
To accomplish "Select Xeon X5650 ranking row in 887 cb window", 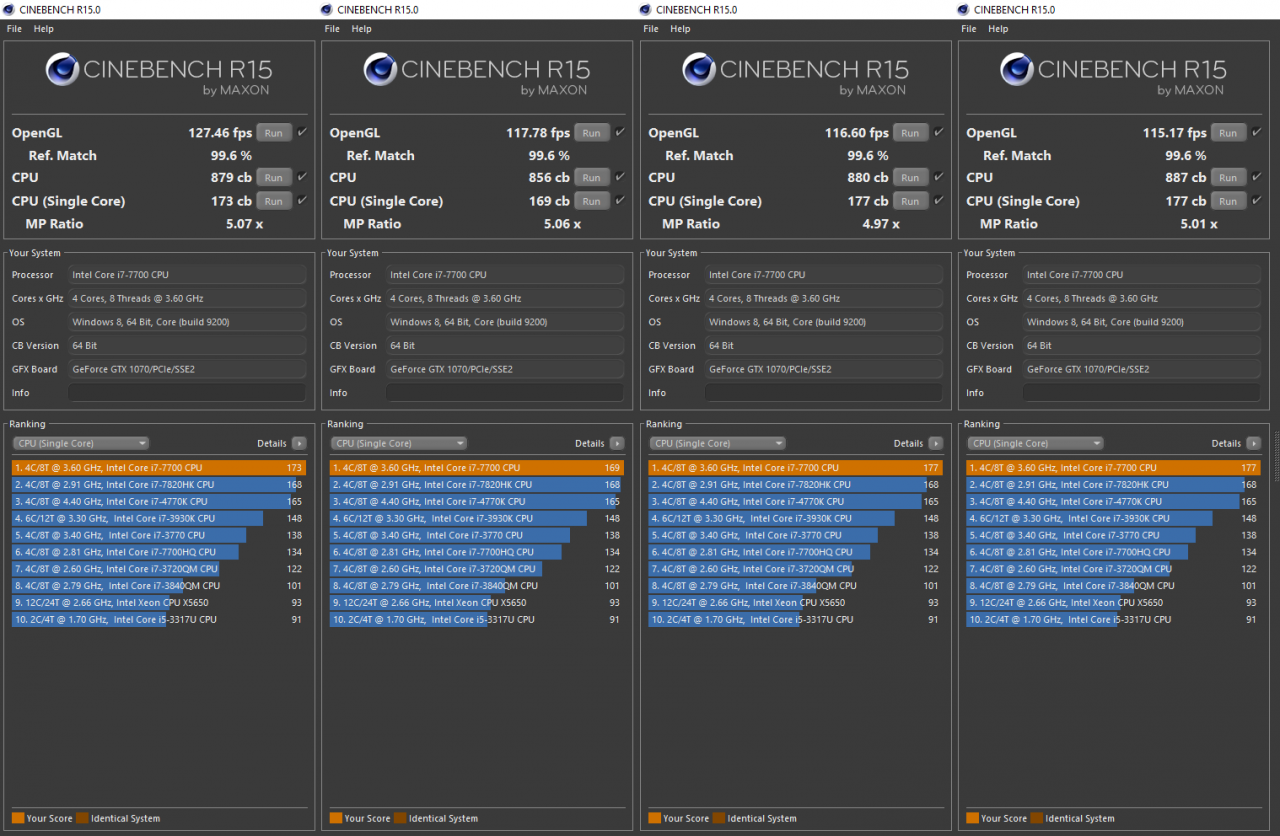I will pyautogui.click(x=1114, y=603).
